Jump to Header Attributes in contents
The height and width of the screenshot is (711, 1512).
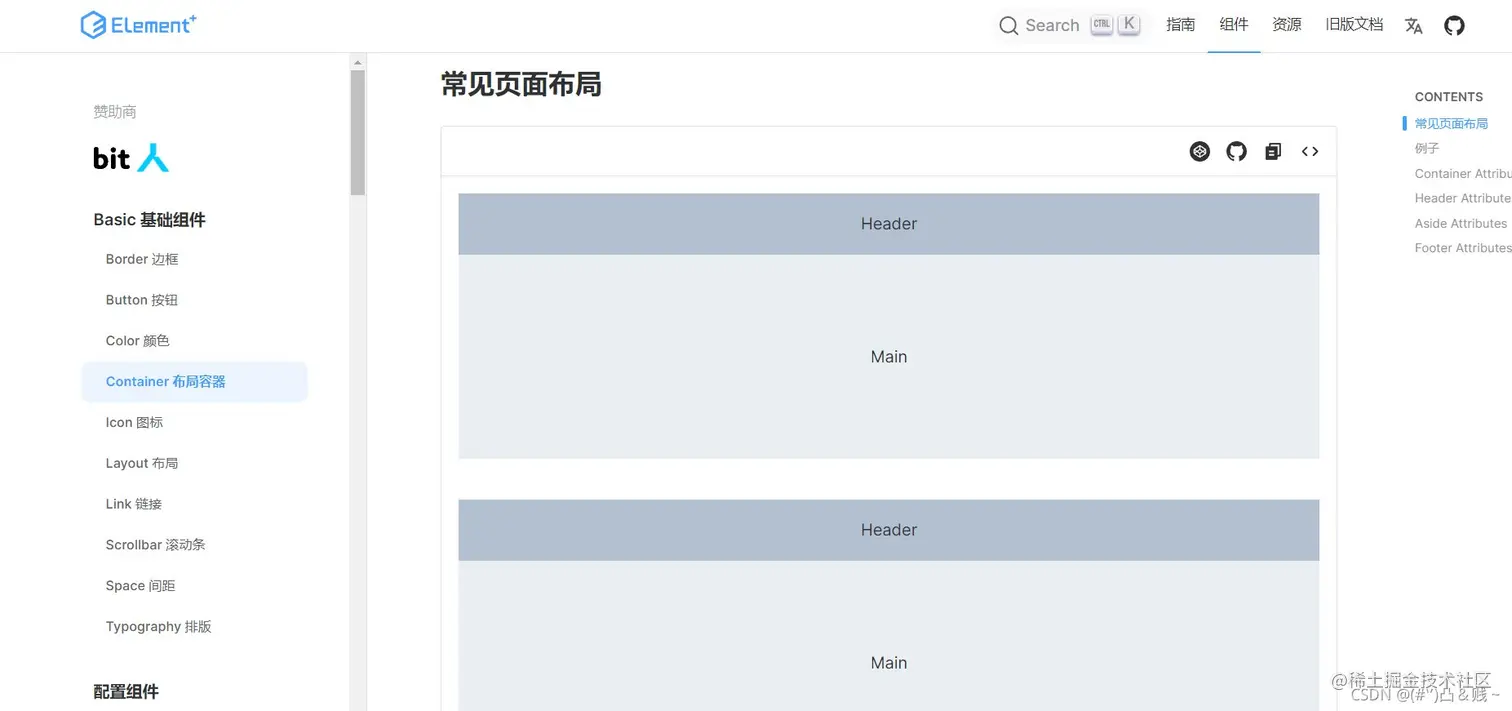[1463, 198]
